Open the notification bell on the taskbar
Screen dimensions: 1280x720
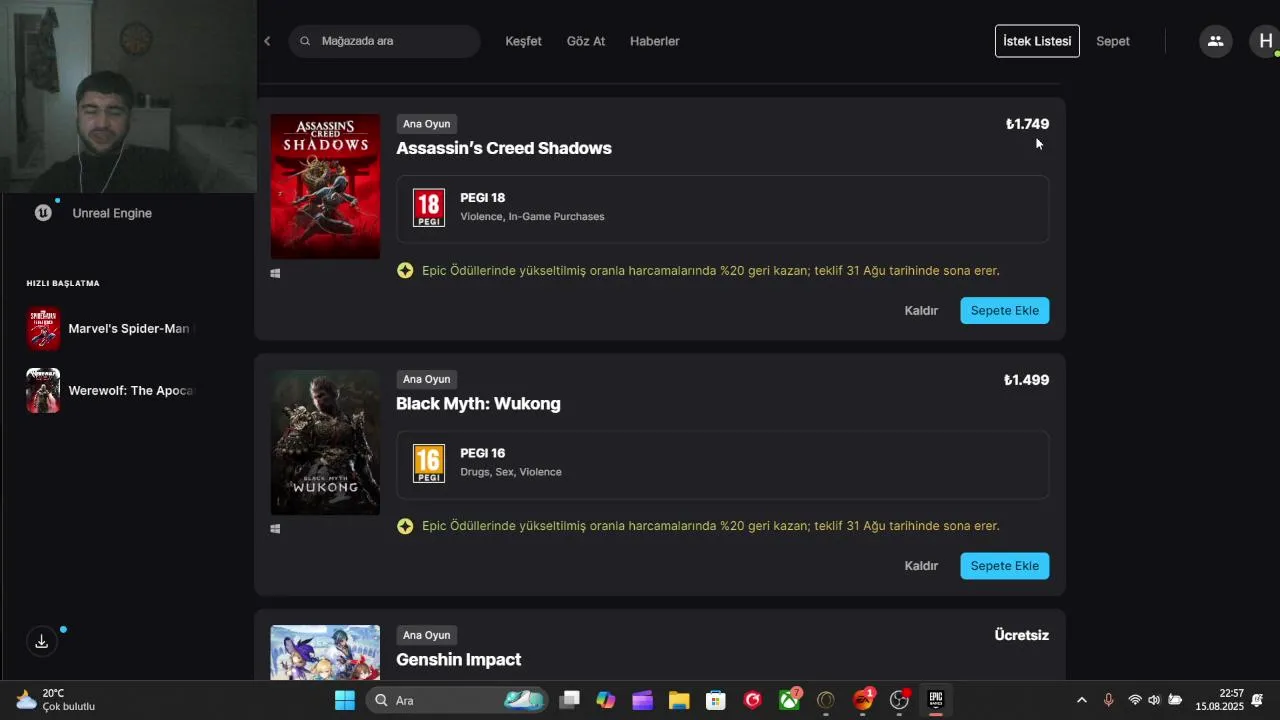point(1258,700)
